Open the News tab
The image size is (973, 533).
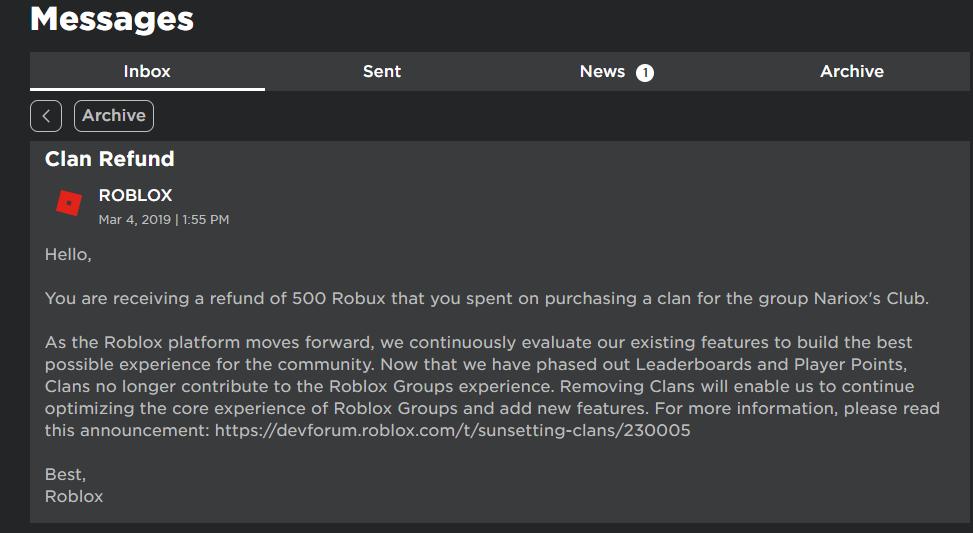pos(616,71)
